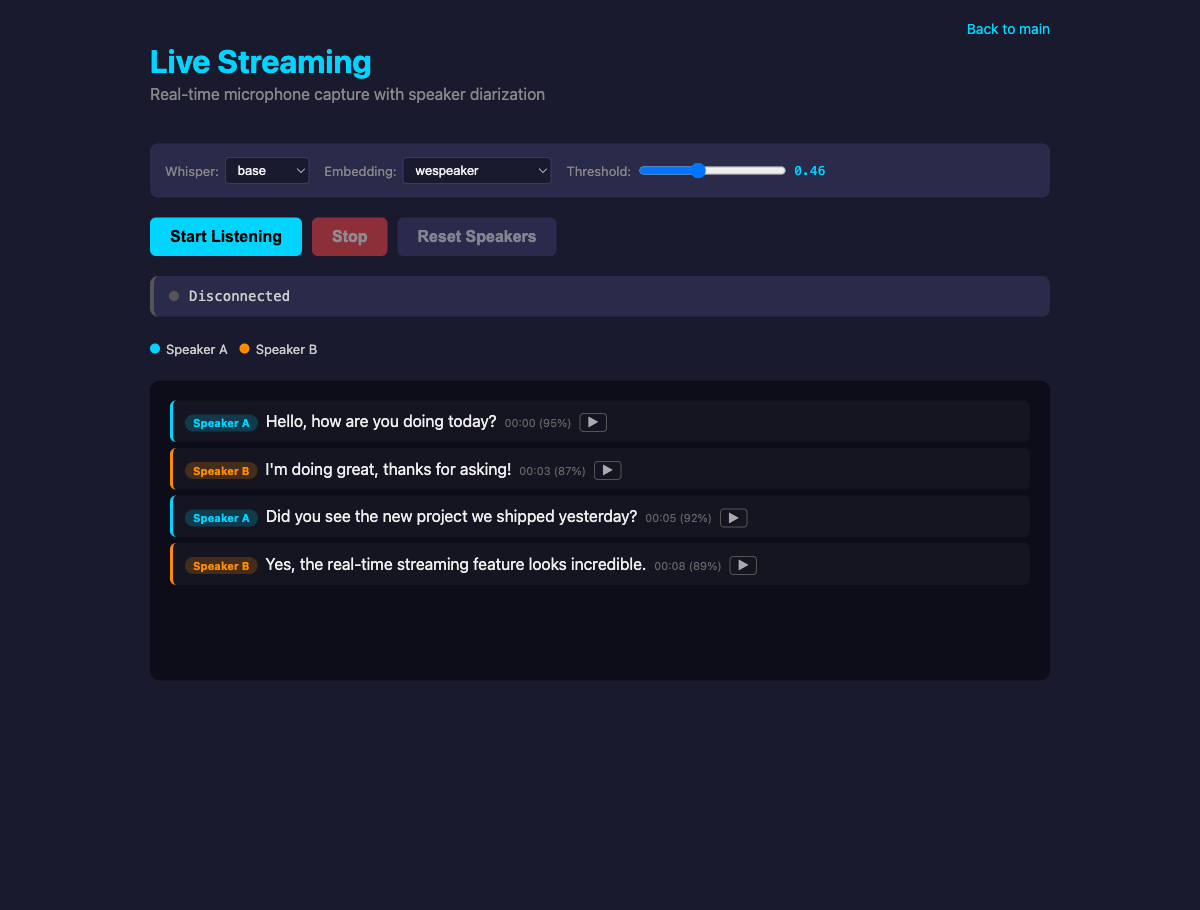The image size is (1200, 910).
Task: Click the "Threshold:" label
Action: click(599, 171)
